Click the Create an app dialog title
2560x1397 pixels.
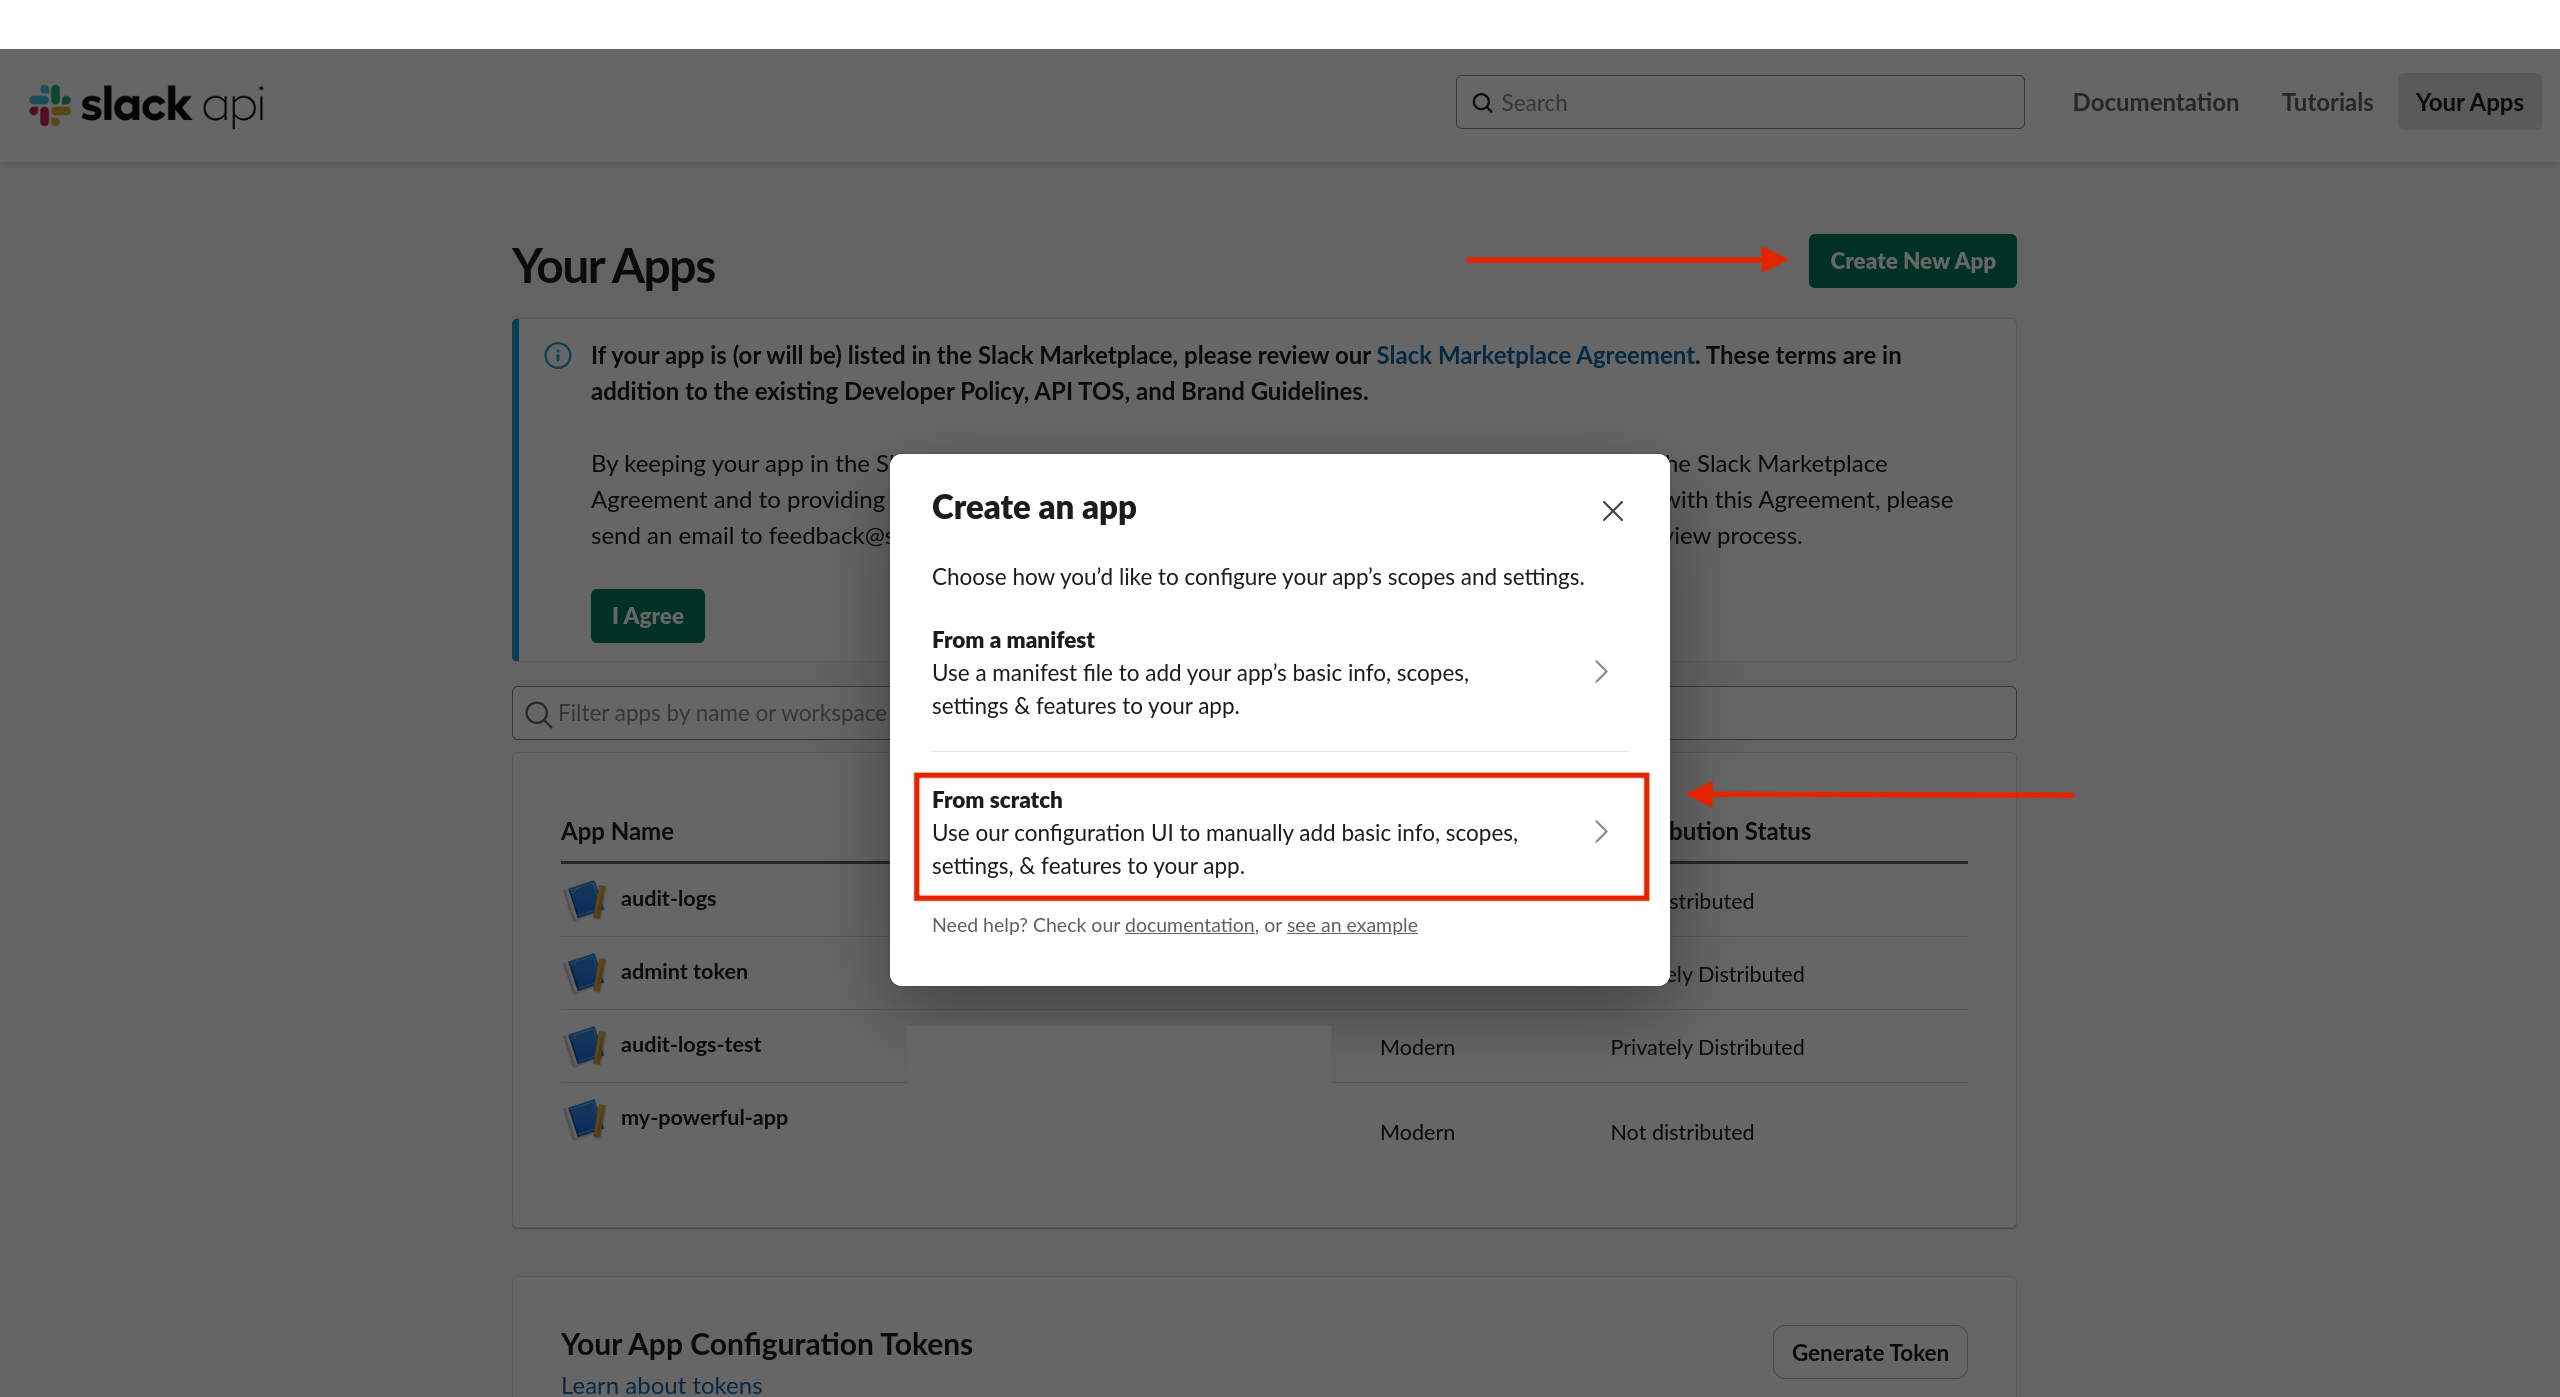1034,507
